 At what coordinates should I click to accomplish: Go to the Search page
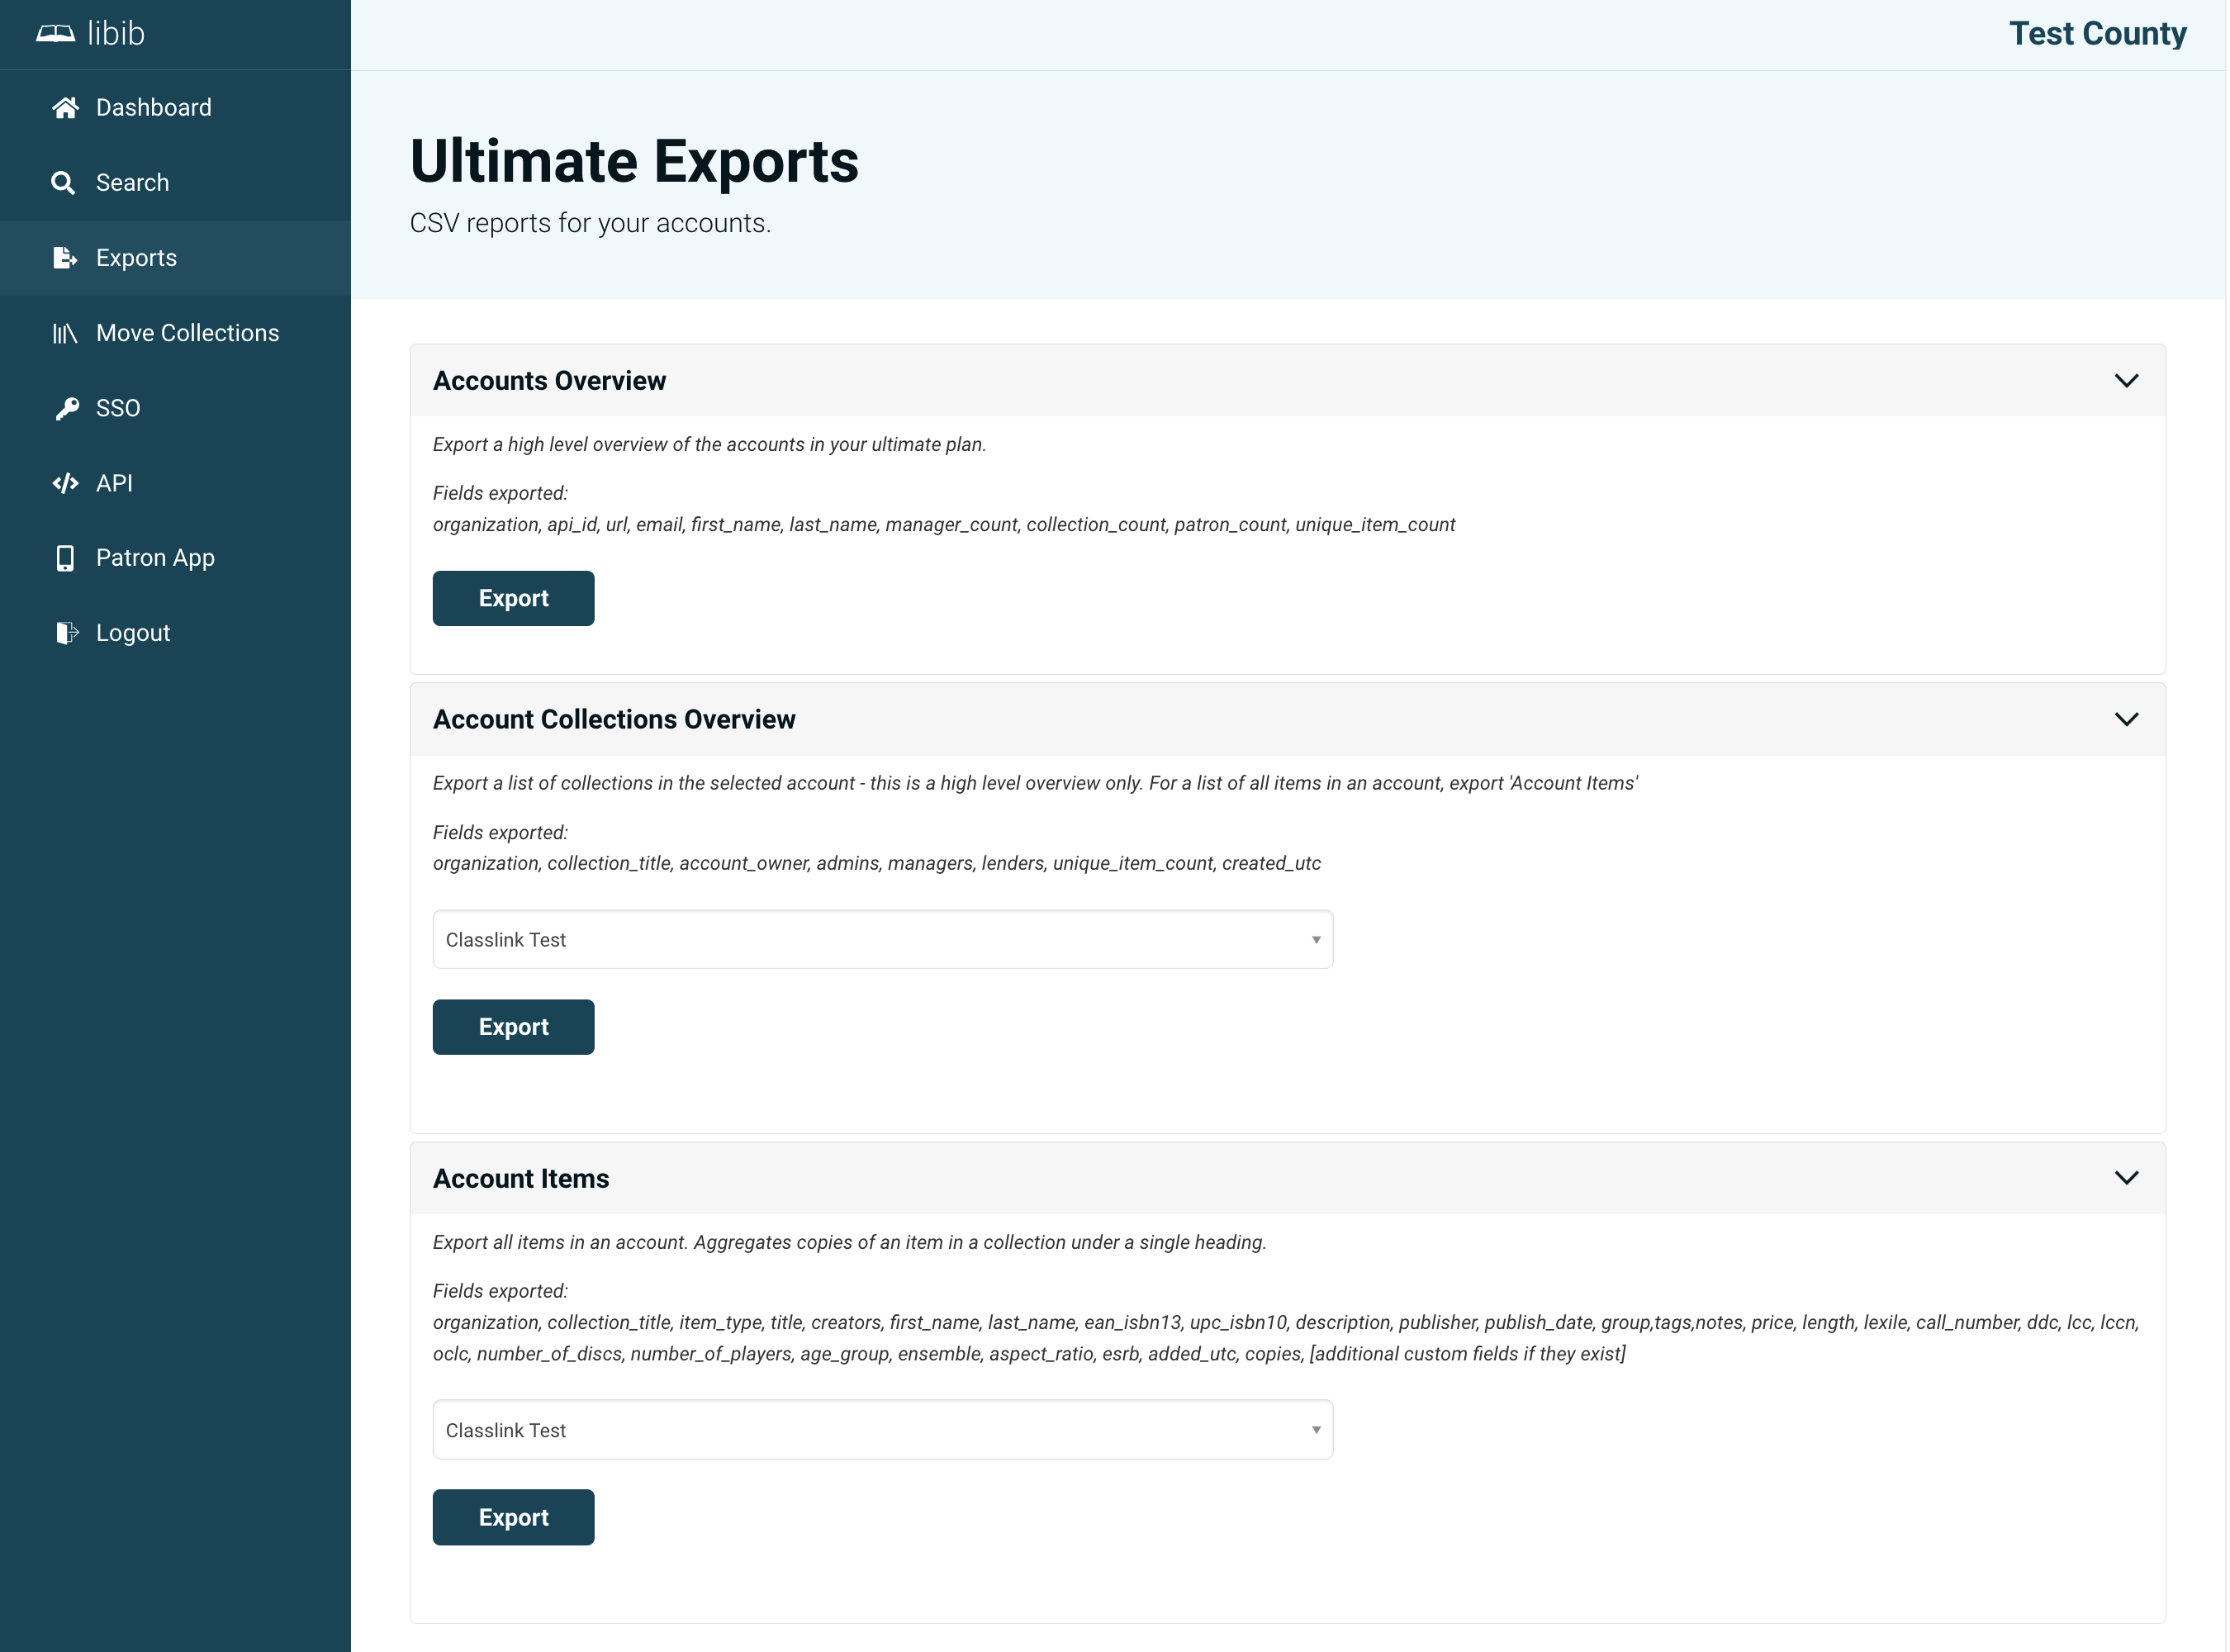(x=175, y=183)
